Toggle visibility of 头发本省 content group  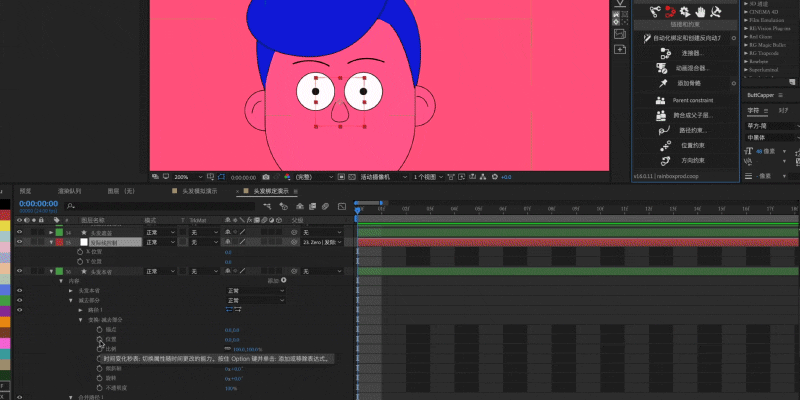click(20, 290)
